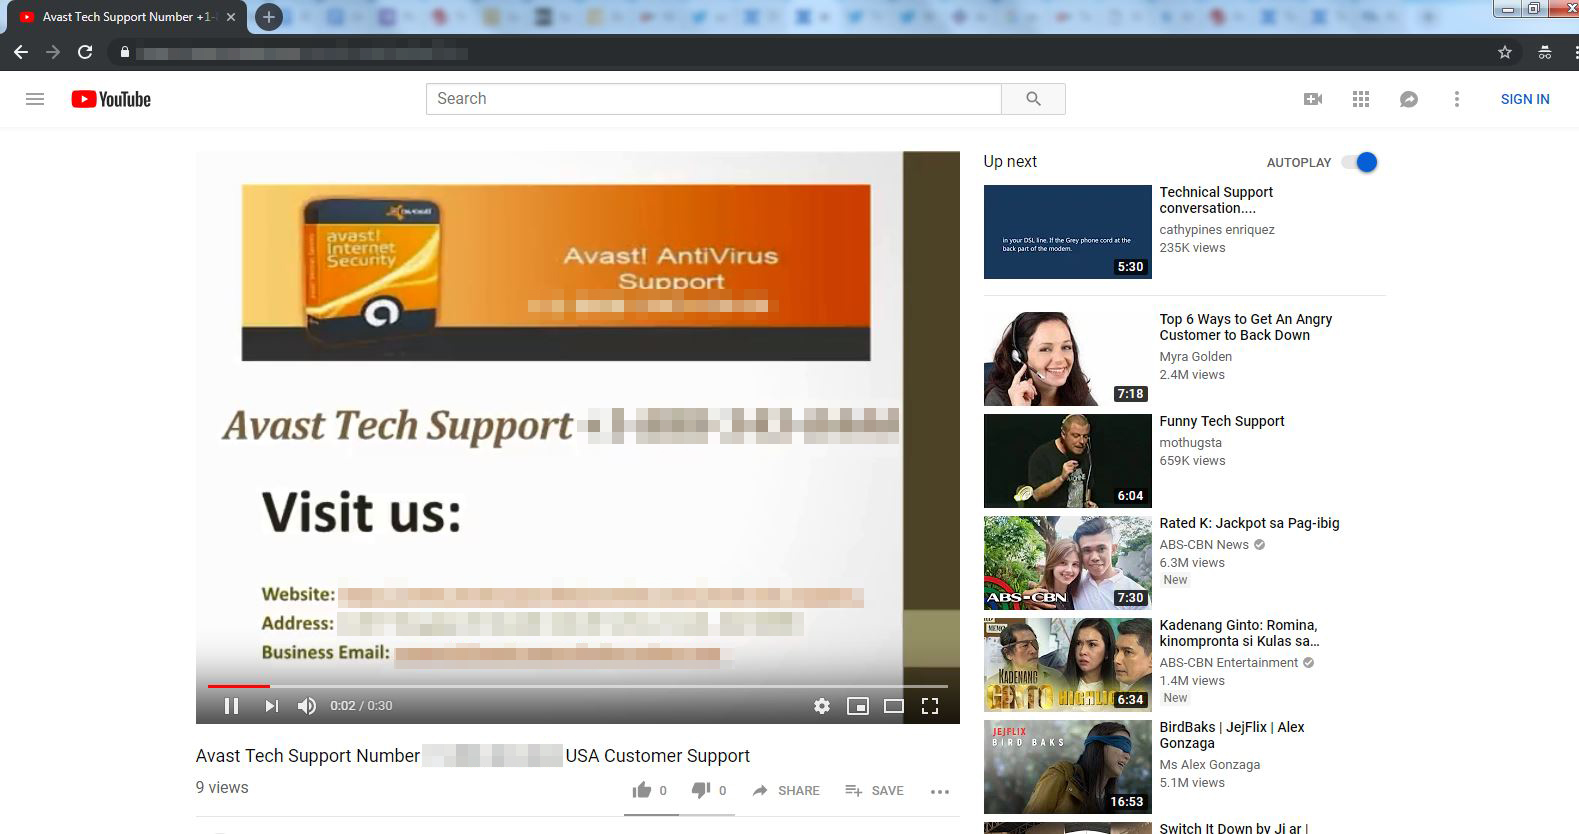Open Funny Tech Support video thumbnail

(1068, 461)
